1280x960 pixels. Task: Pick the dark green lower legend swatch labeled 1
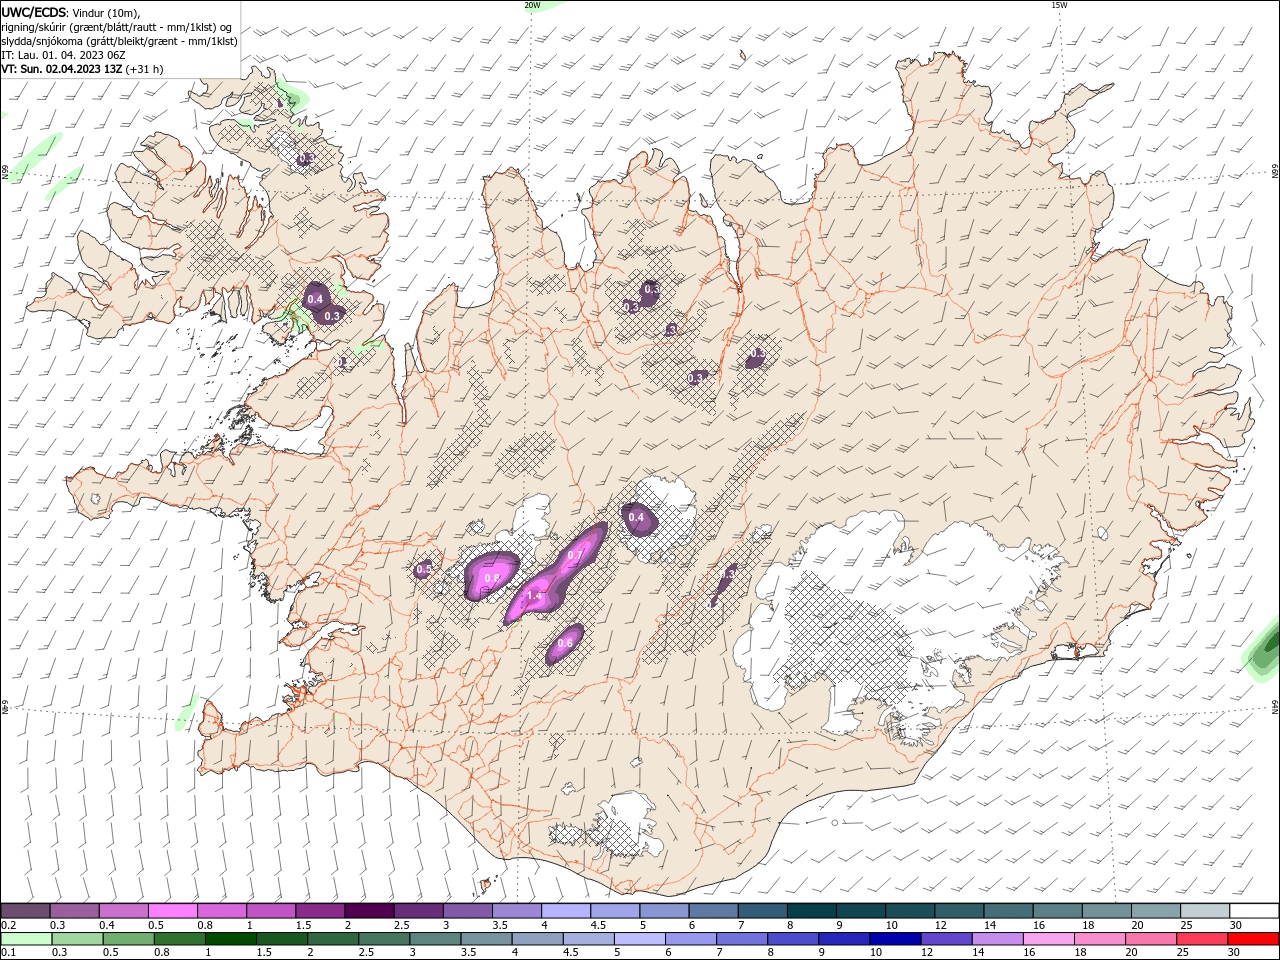click(231, 939)
